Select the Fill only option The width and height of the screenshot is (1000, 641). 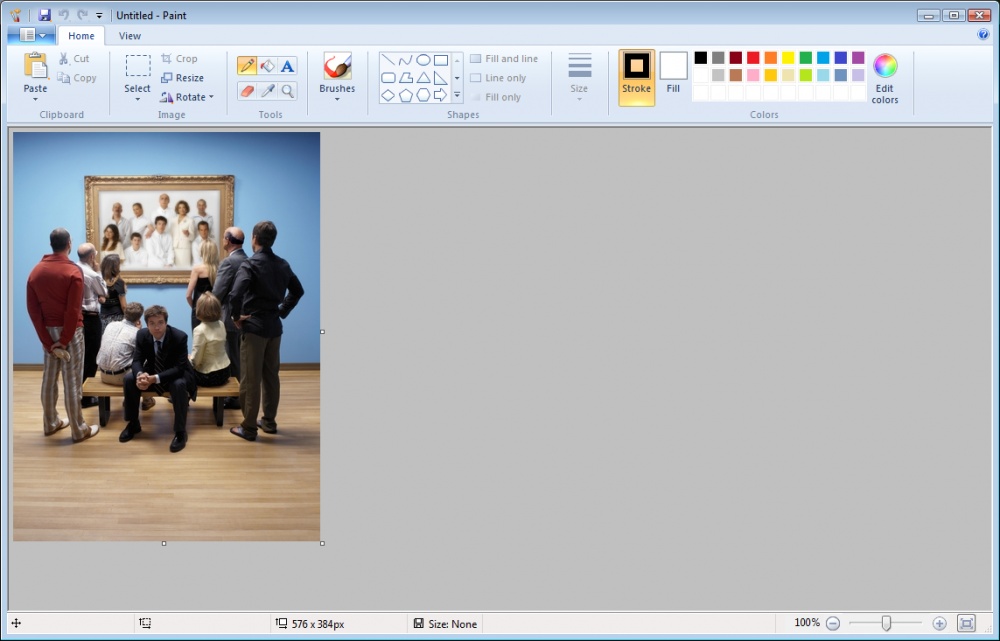click(496, 97)
